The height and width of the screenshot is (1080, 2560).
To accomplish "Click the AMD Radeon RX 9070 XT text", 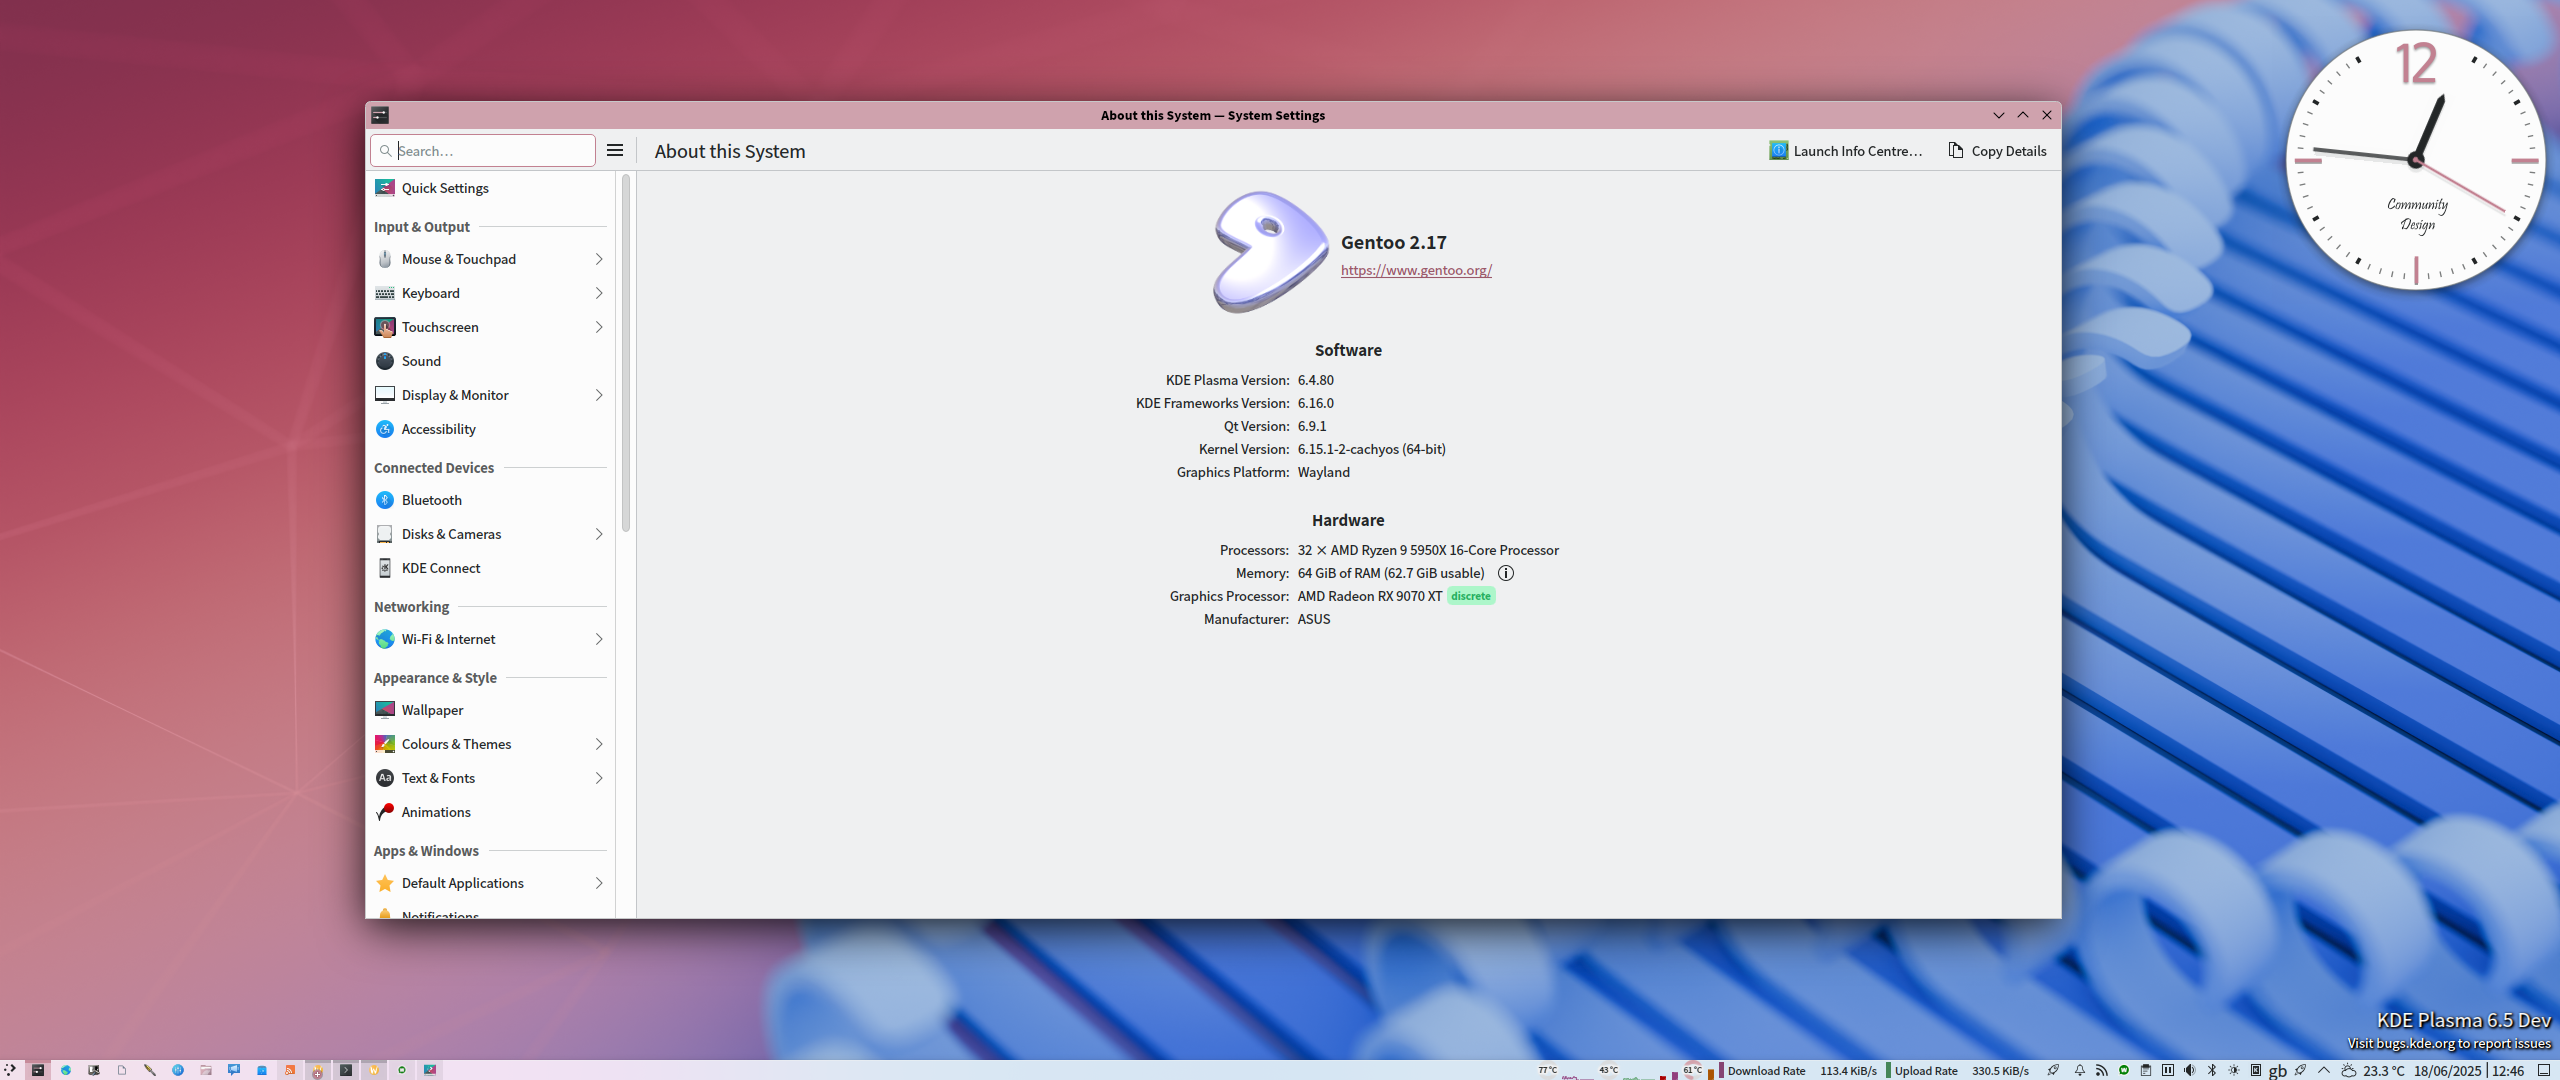I will tap(1370, 596).
